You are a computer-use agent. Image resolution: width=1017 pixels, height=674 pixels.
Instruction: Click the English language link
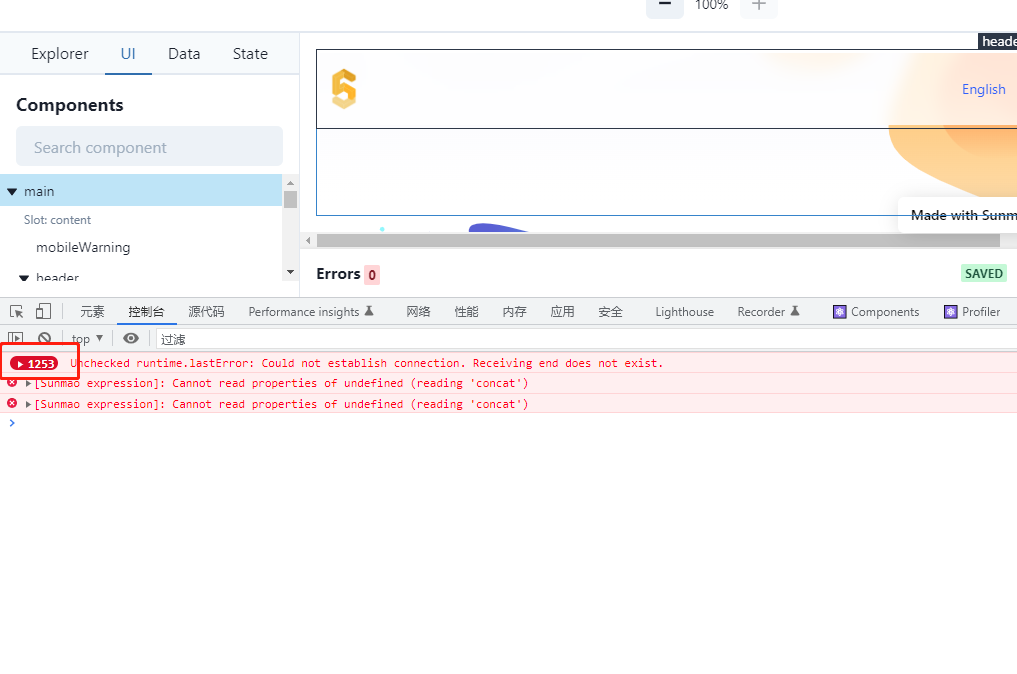coord(983,89)
